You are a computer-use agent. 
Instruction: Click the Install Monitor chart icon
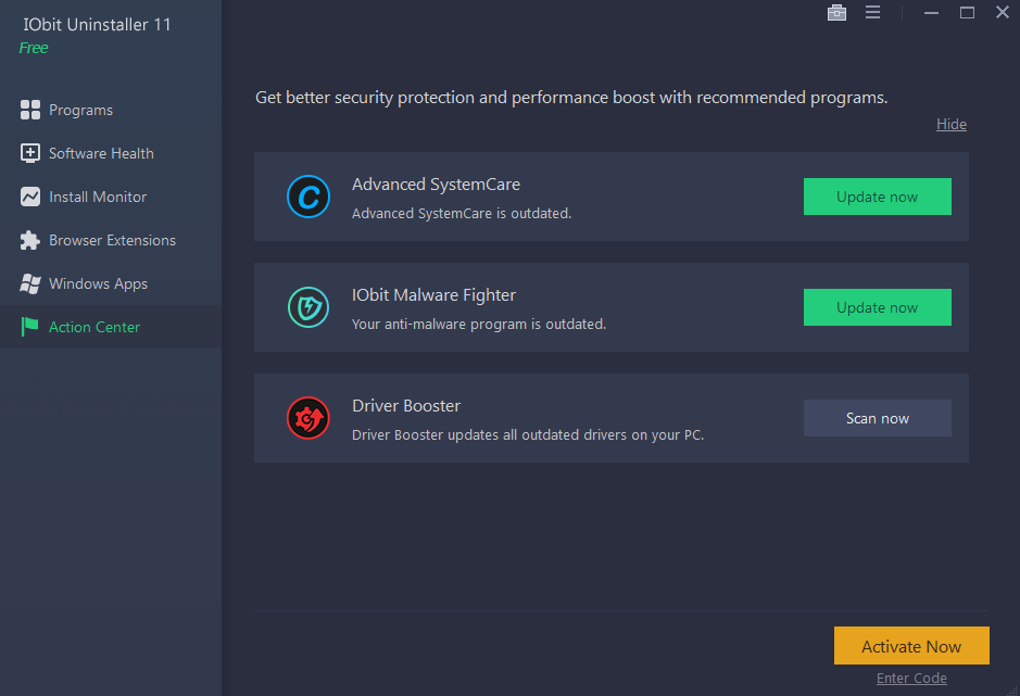[x=30, y=197]
